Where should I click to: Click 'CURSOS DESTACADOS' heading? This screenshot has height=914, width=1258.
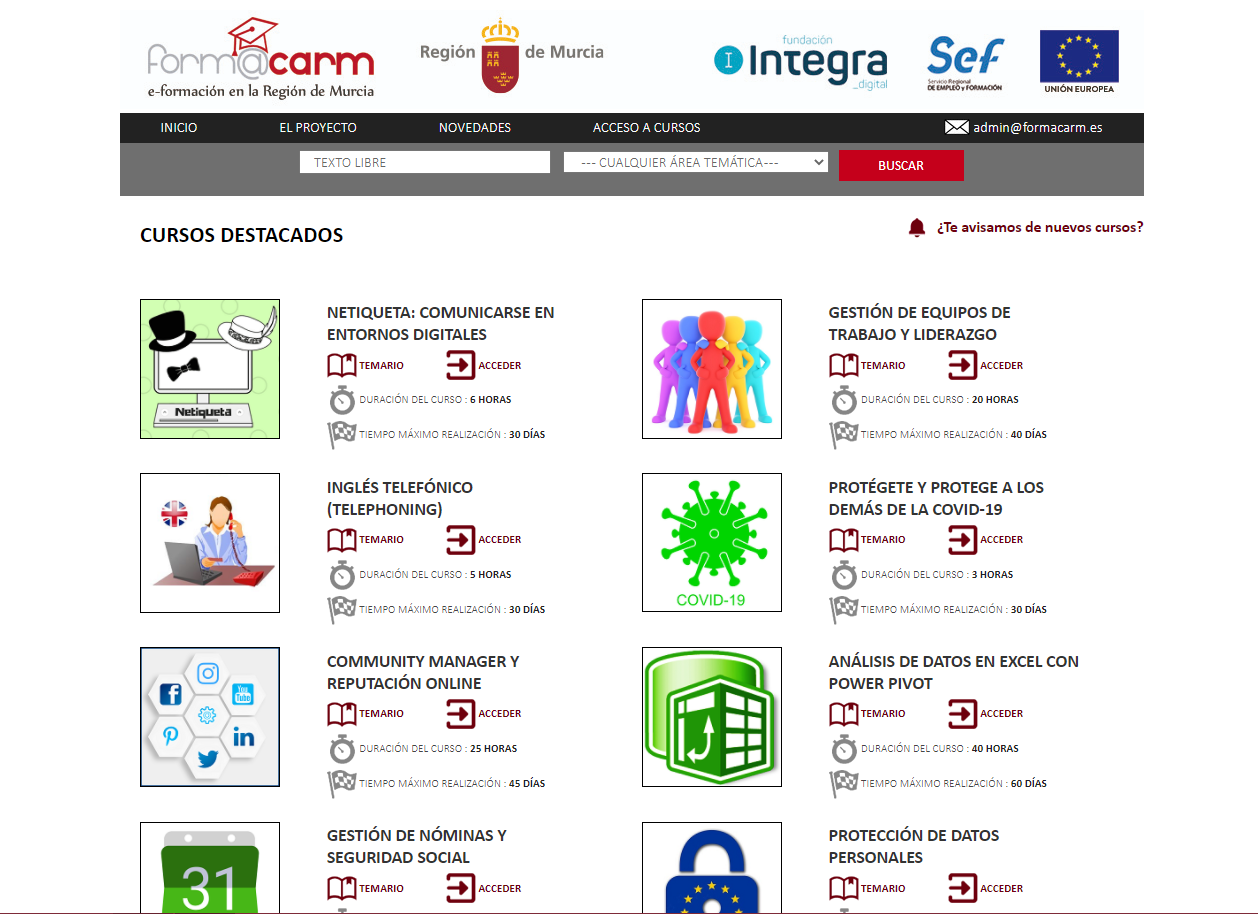click(241, 236)
